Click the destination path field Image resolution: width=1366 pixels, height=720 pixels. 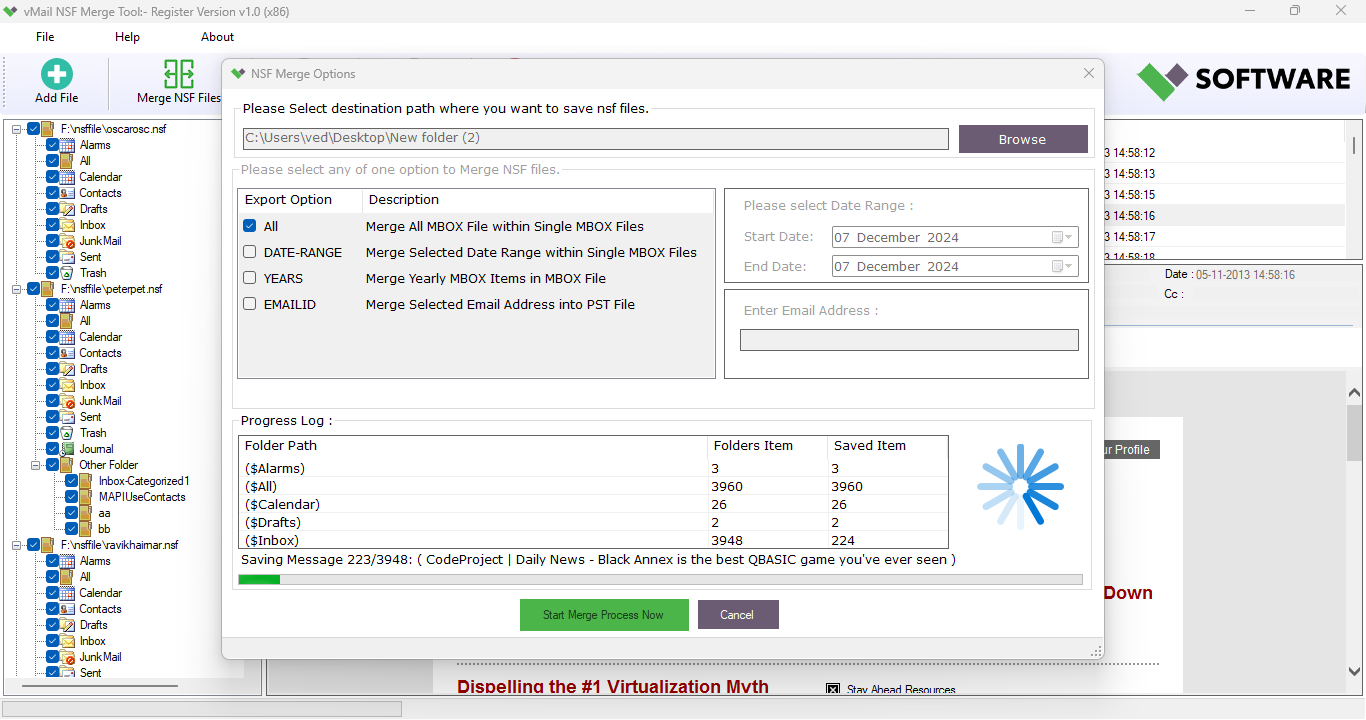596,138
